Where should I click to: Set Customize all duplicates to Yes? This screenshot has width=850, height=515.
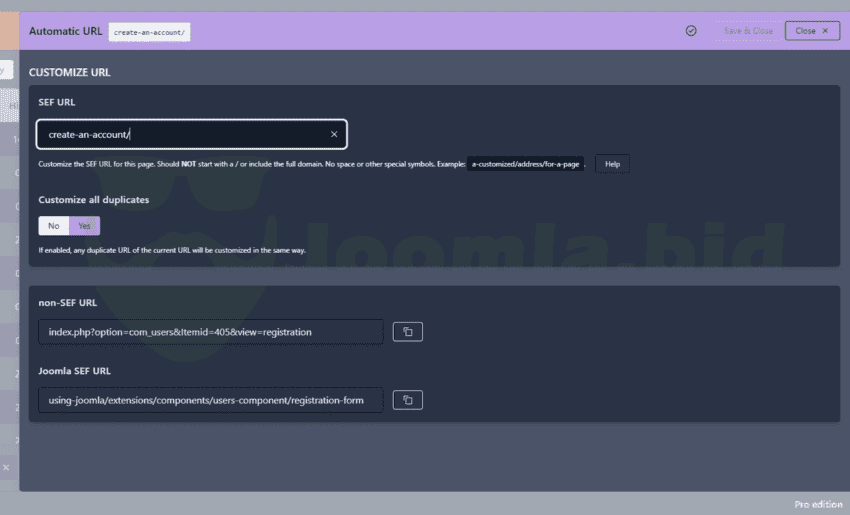(x=85, y=226)
